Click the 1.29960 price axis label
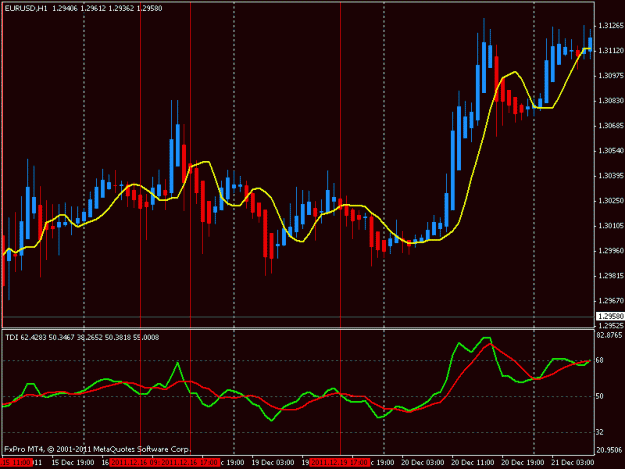 [x=610, y=251]
